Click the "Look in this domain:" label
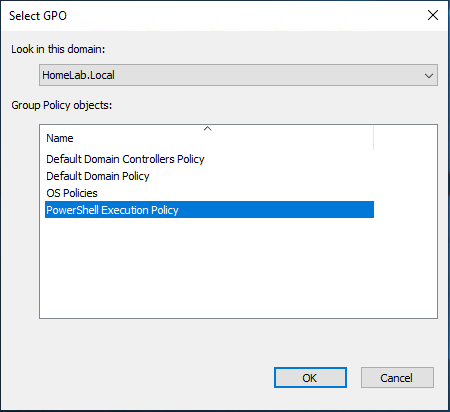450x412 pixels. [x=58, y=49]
